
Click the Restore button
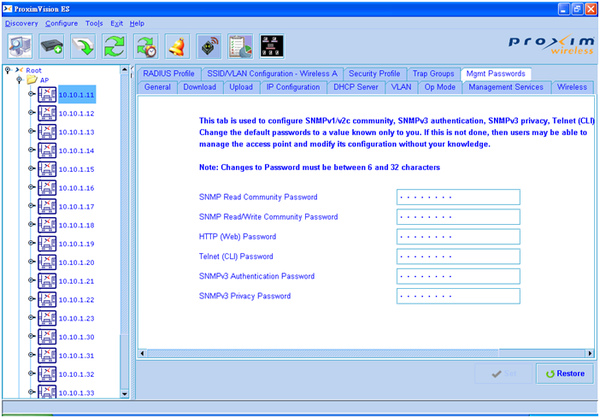(565, 374)
